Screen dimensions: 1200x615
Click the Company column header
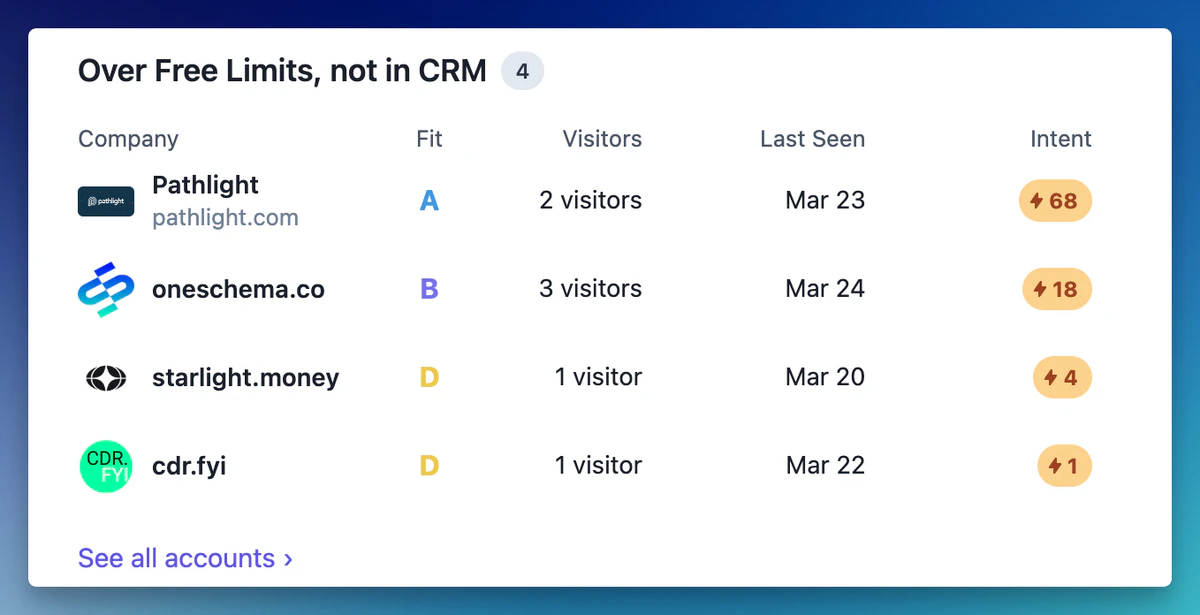click(x=128, y=139)
